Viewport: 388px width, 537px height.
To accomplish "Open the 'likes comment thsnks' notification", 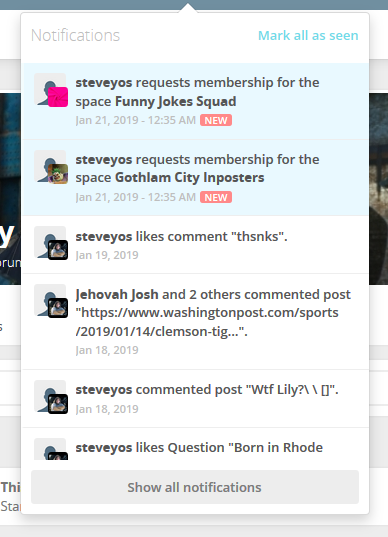I will coord(196,245).
